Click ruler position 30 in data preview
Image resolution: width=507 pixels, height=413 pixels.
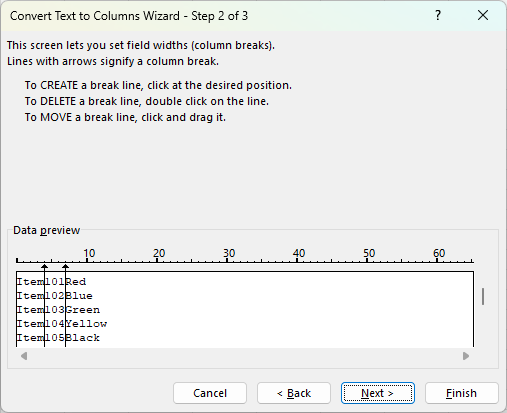pos(229,253)
